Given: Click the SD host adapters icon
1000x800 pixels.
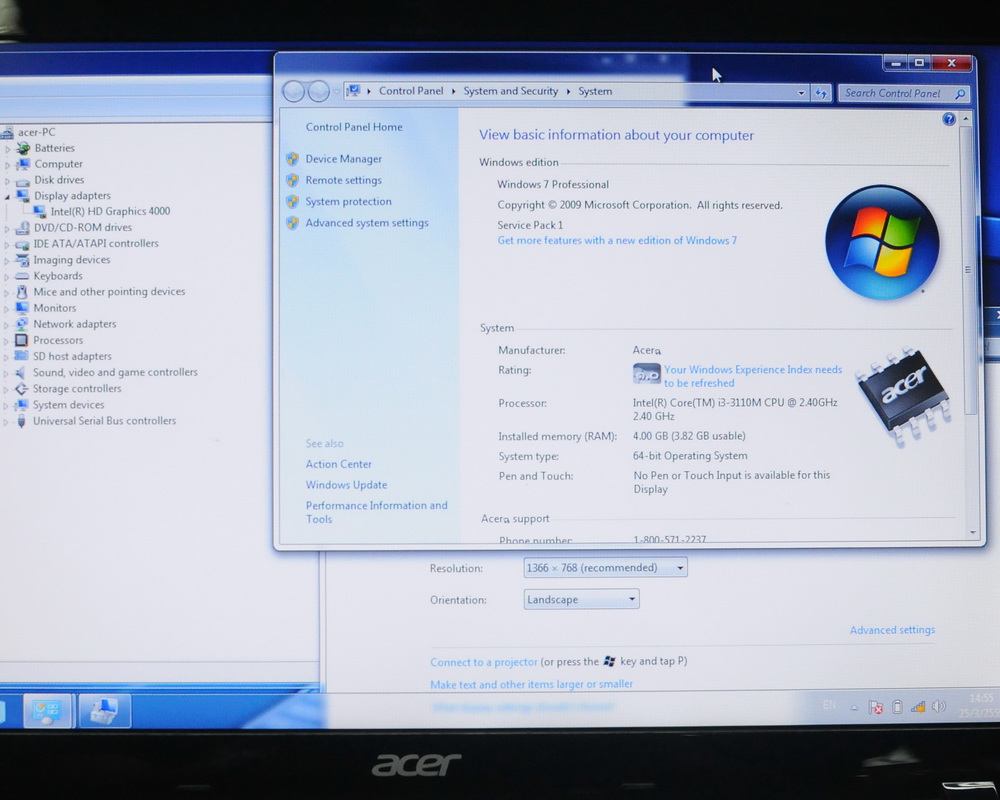Looking at the screenshot, I should point(22,356).
